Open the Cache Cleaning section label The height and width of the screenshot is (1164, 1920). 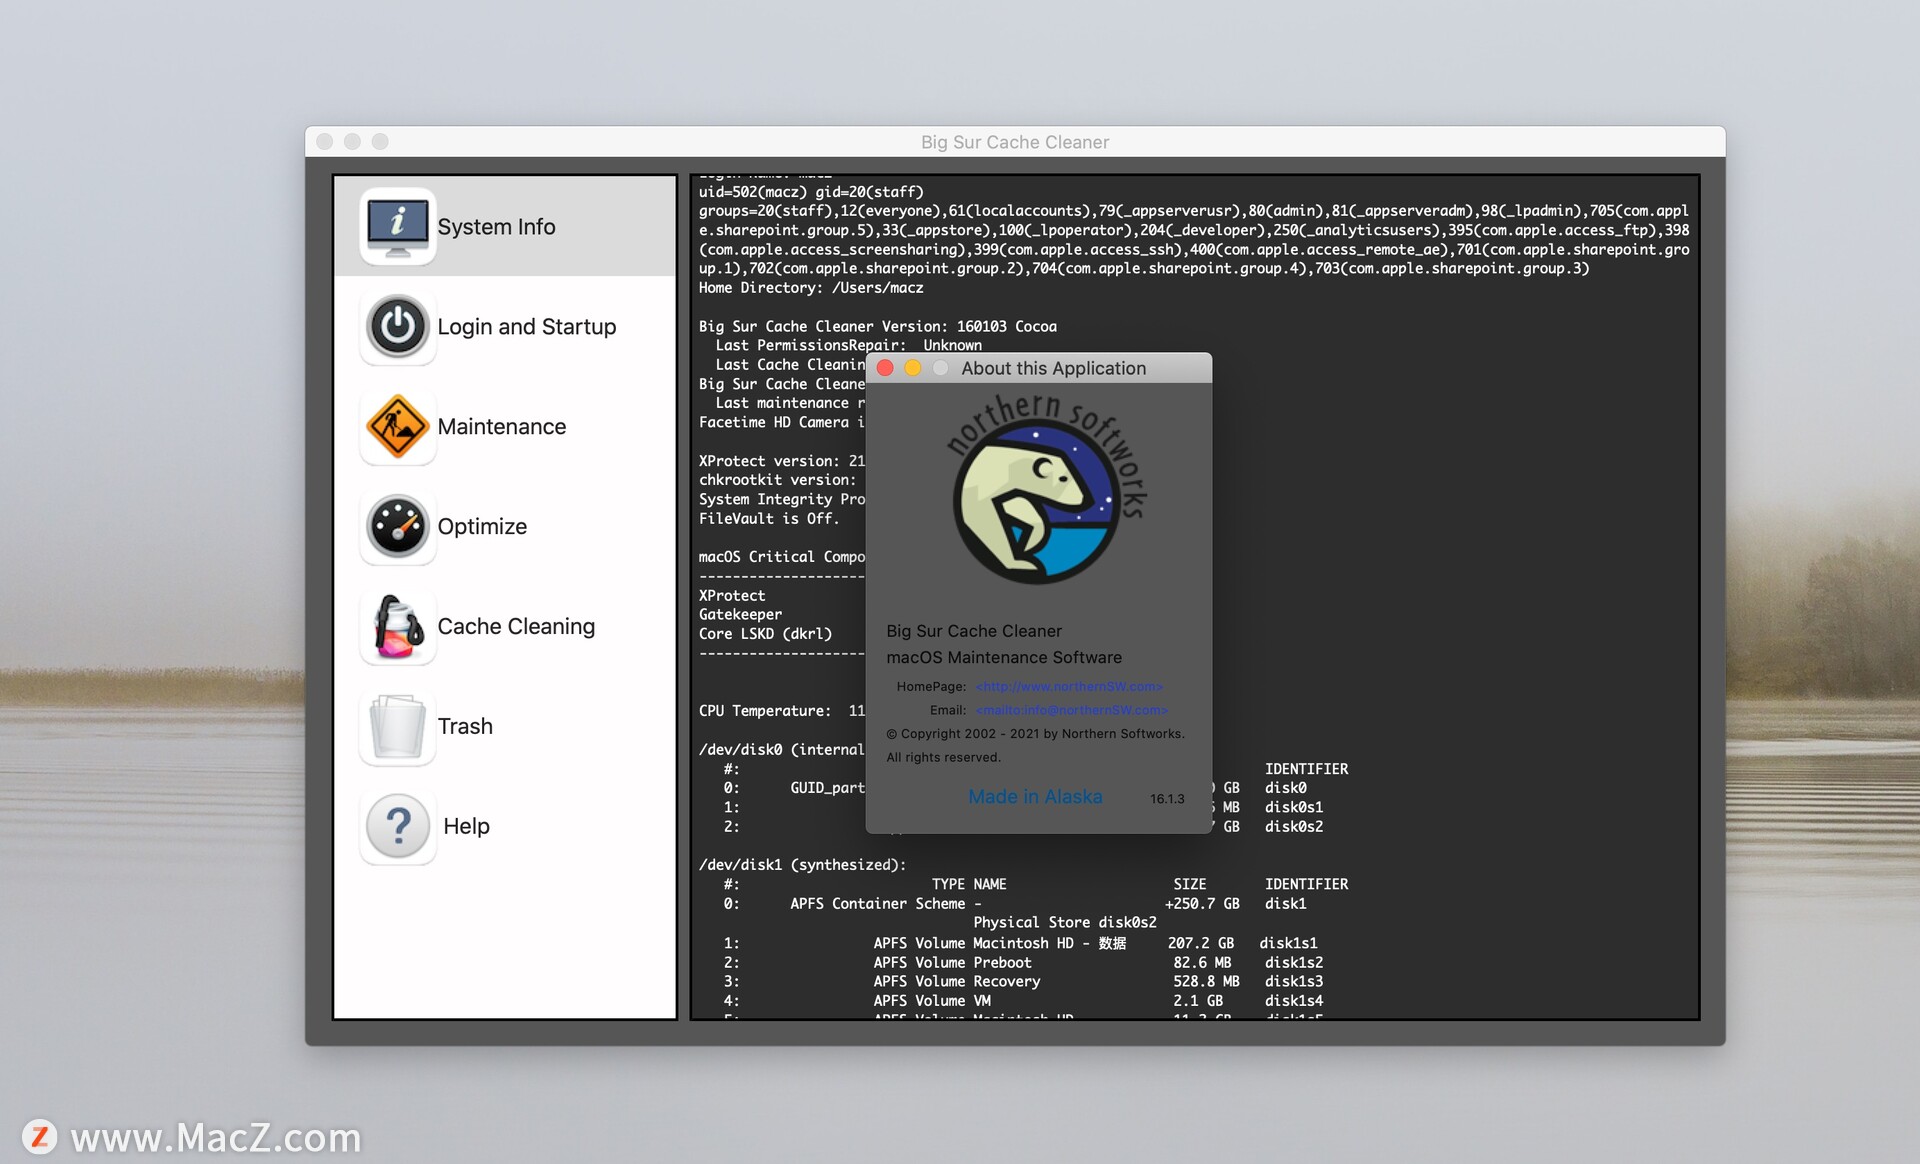(x=516, y=627)
